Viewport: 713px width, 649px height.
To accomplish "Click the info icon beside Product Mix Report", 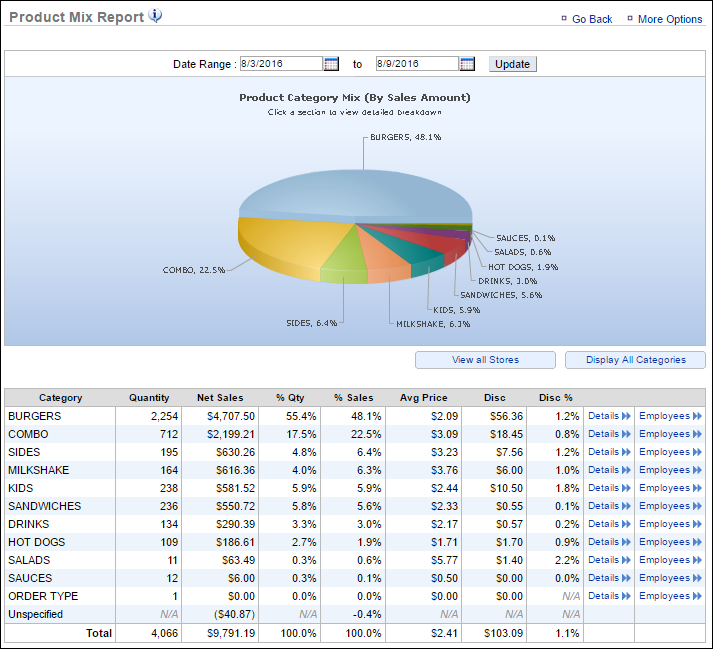I will 156,16.
